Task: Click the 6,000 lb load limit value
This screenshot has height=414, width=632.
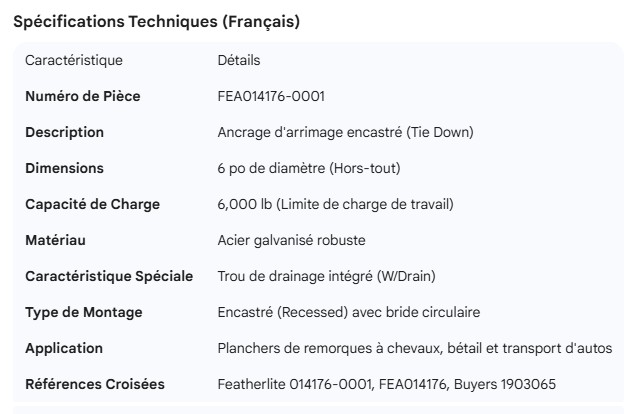Action: click(x=335, y=204)
